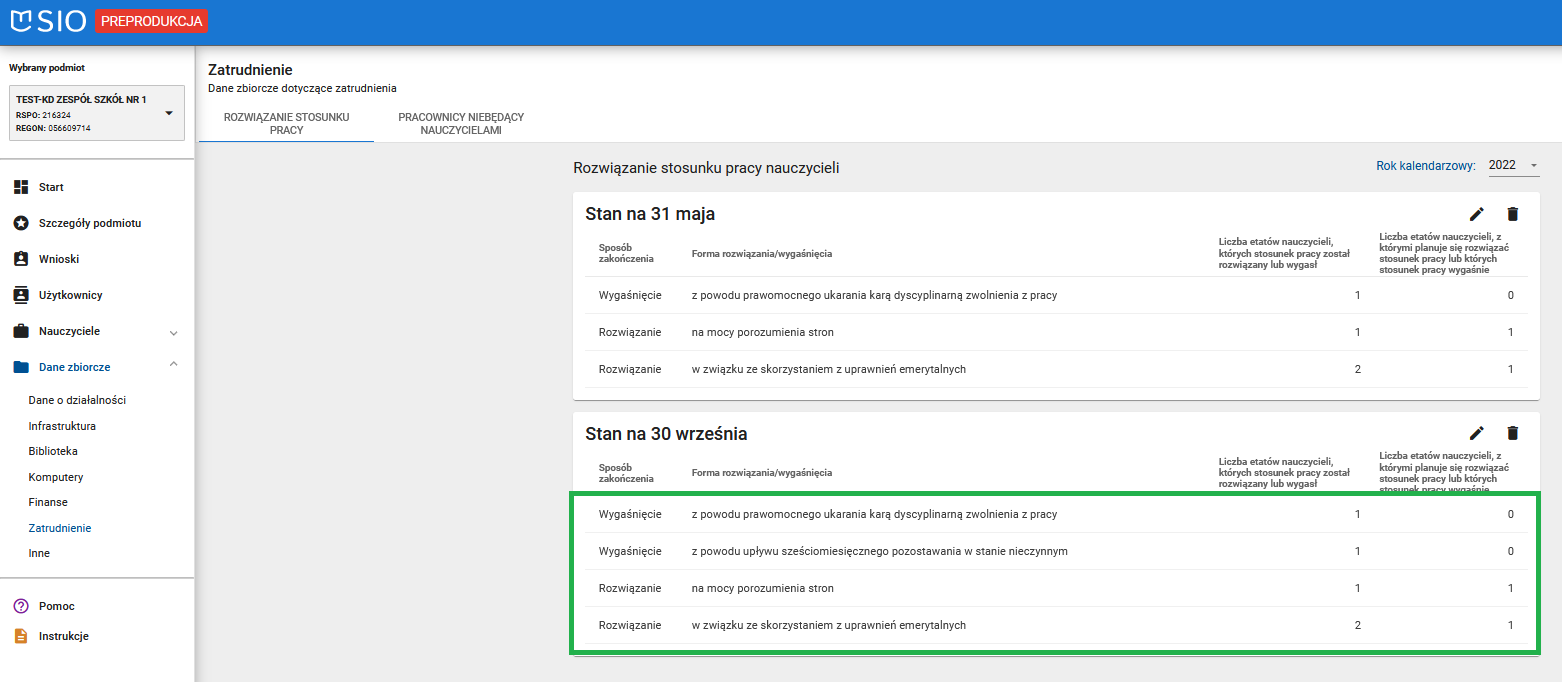Click the 'na mocy porozumienia stron' row in Stan na 31 maja

point(762,332)
